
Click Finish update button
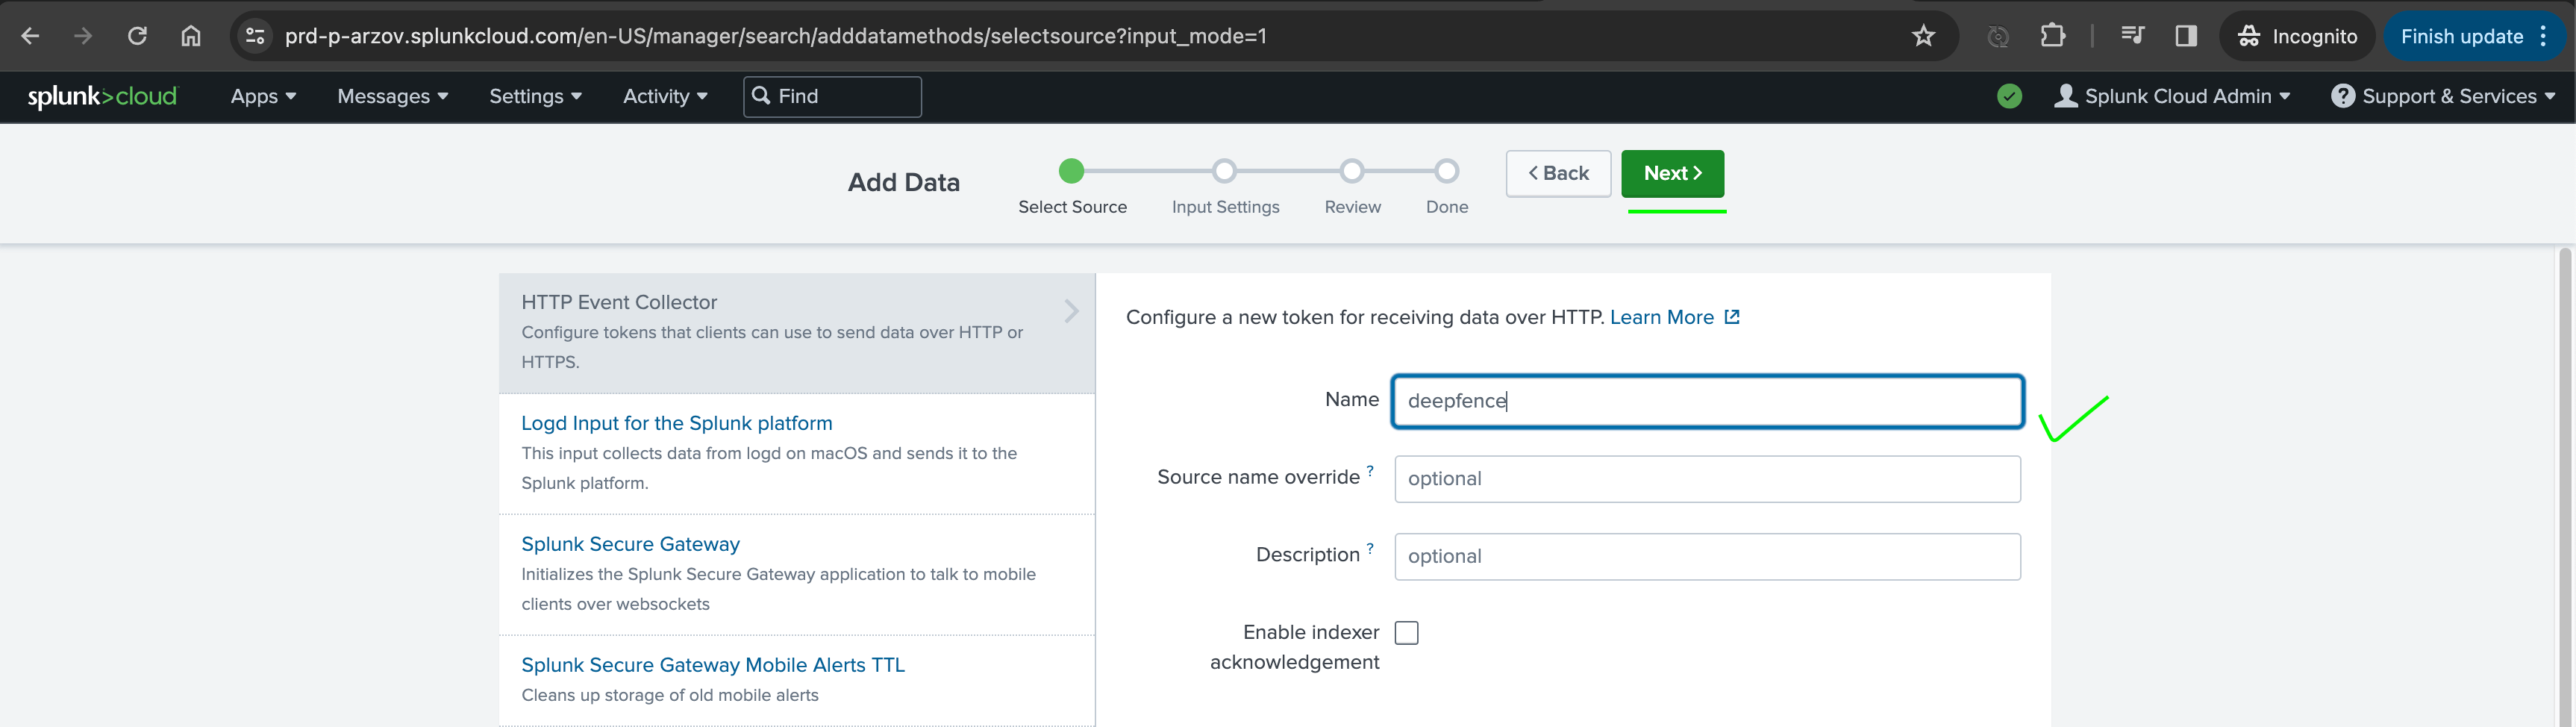click(x=2461, y=37)
